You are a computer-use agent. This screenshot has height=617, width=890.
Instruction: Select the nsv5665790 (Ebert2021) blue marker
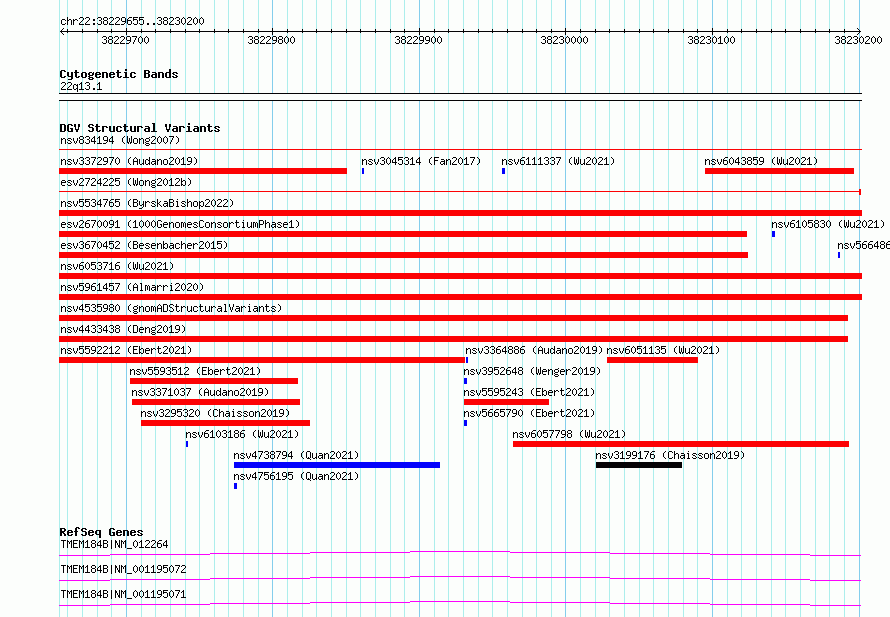(465, 423)
